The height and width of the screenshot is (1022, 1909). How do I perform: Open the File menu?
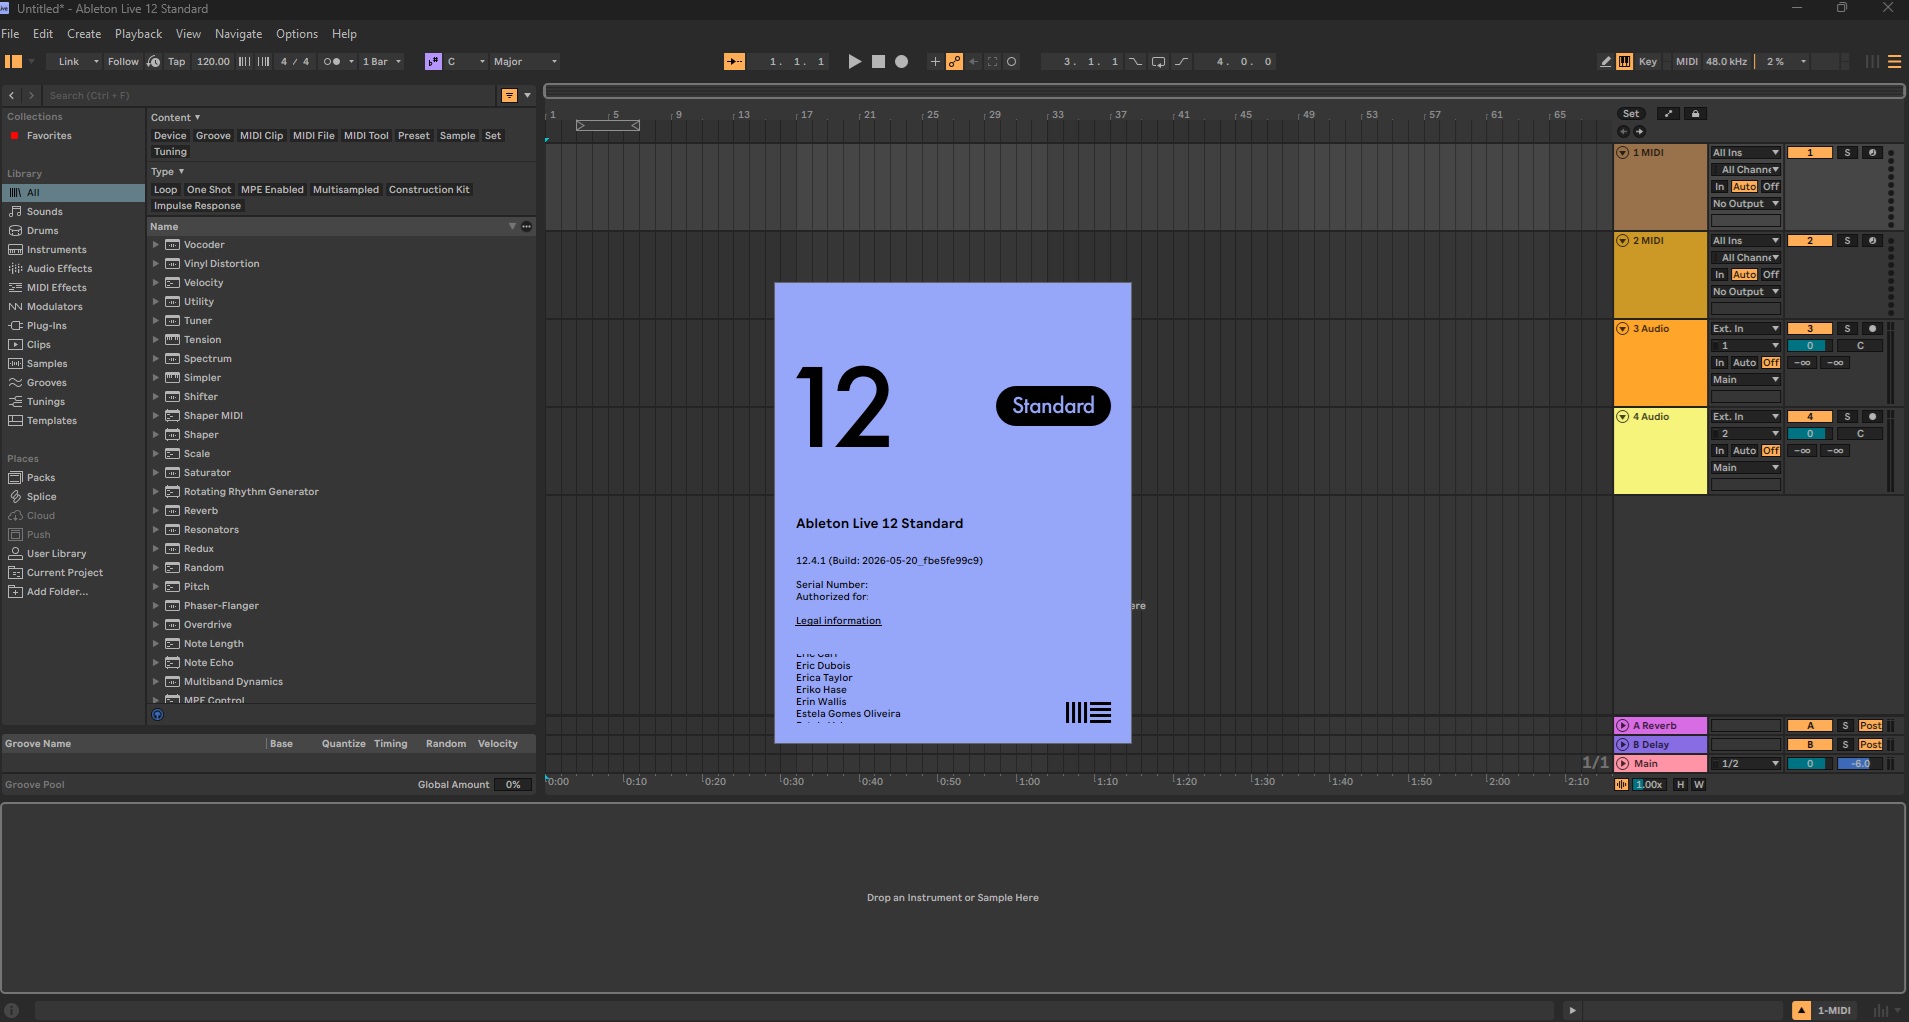pyautogui.click(x=11, y=34)
